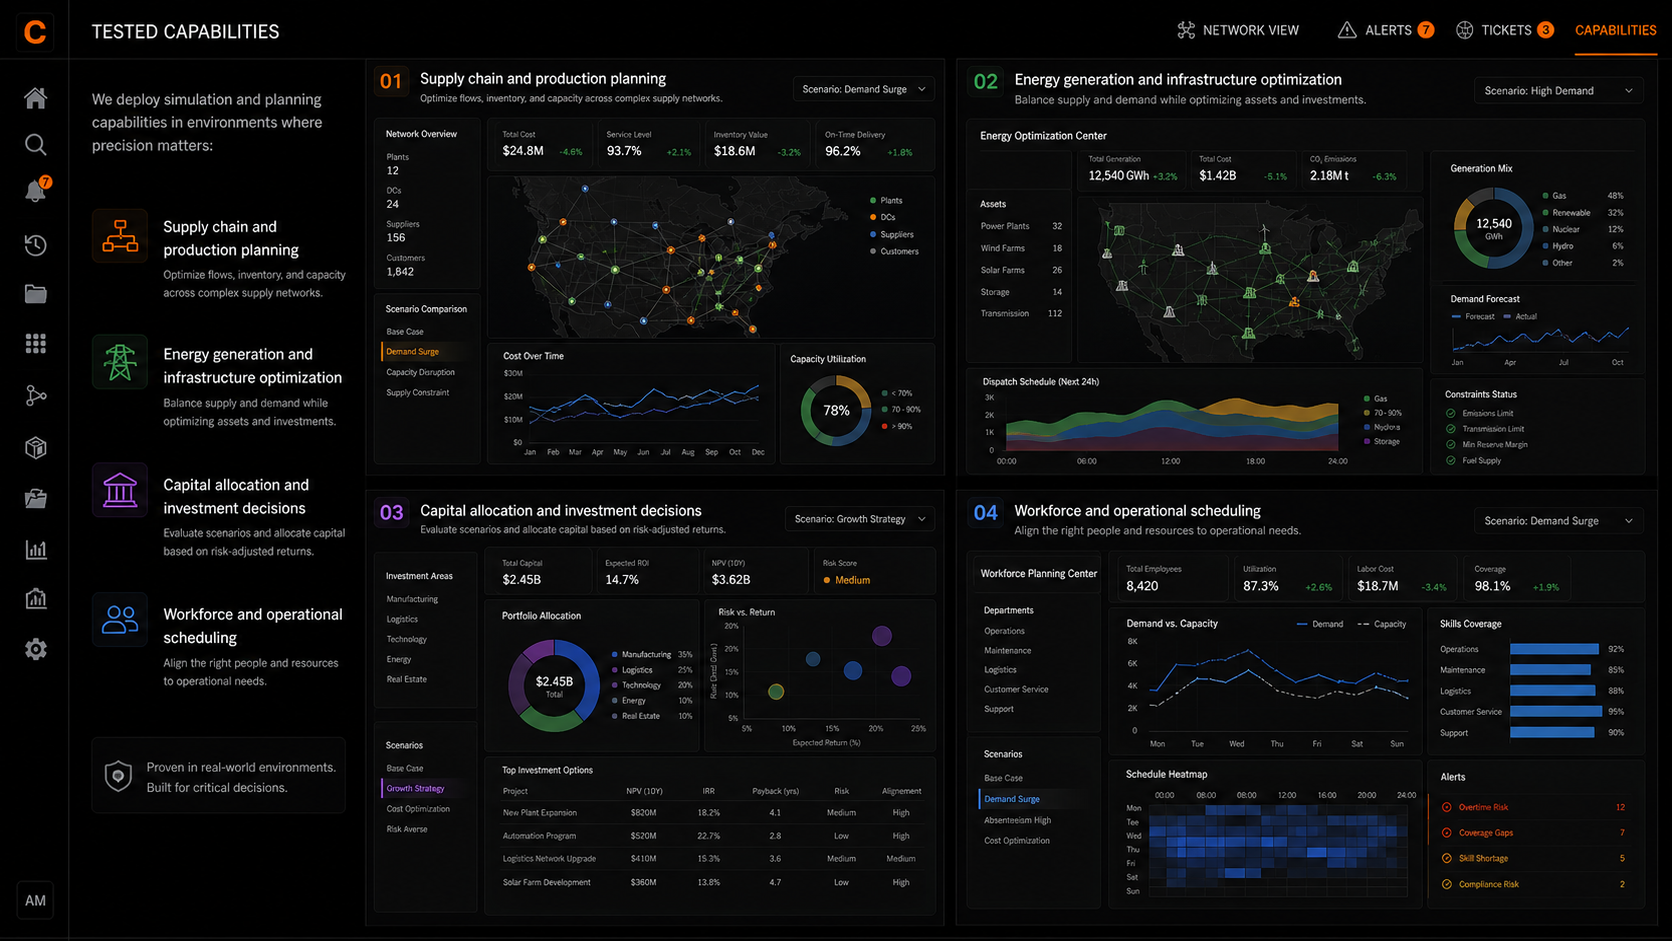Open the Alerts tab
Screen dimensions: 1672x941
tap(1386, 30)
